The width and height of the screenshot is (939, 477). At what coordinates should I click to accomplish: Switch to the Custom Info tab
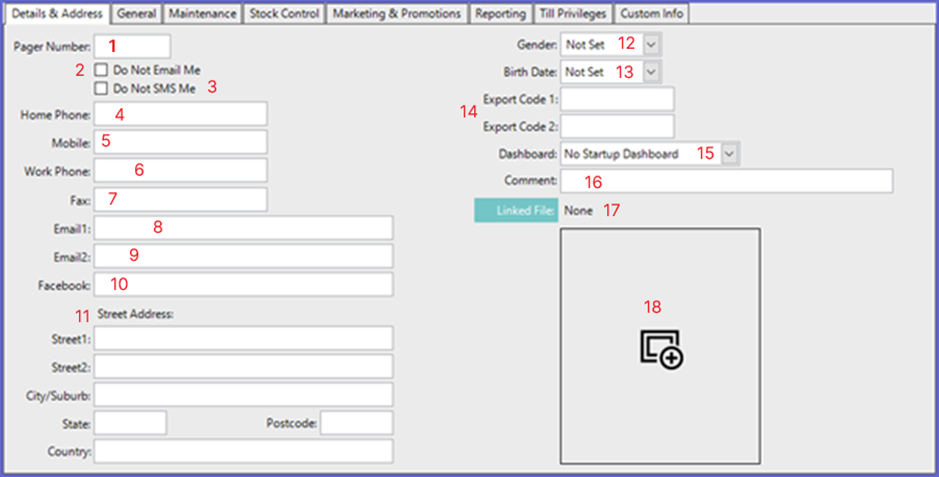pyautogui.click(x=650, y=14)
